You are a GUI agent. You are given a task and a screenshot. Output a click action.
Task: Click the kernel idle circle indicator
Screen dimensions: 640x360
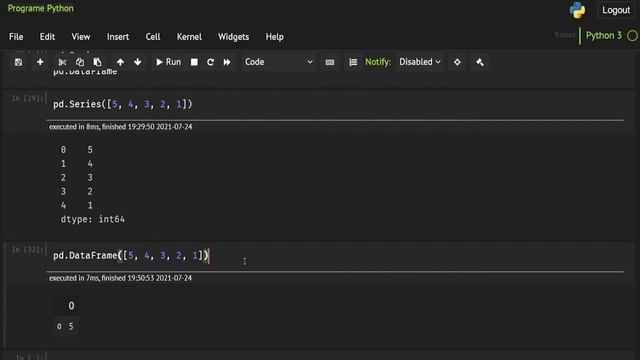632,36
